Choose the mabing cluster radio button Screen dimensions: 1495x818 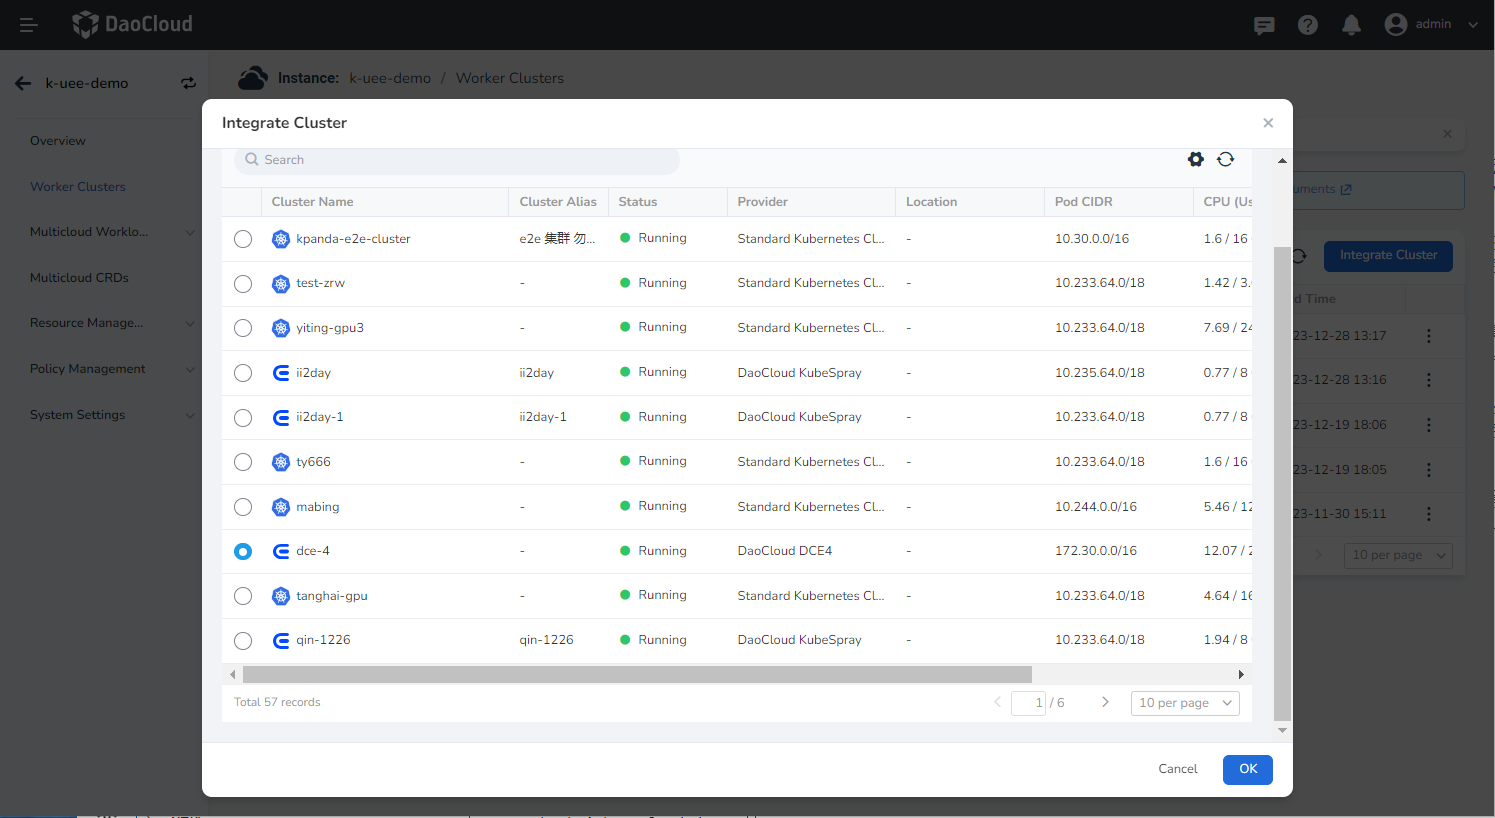[243, 506]
